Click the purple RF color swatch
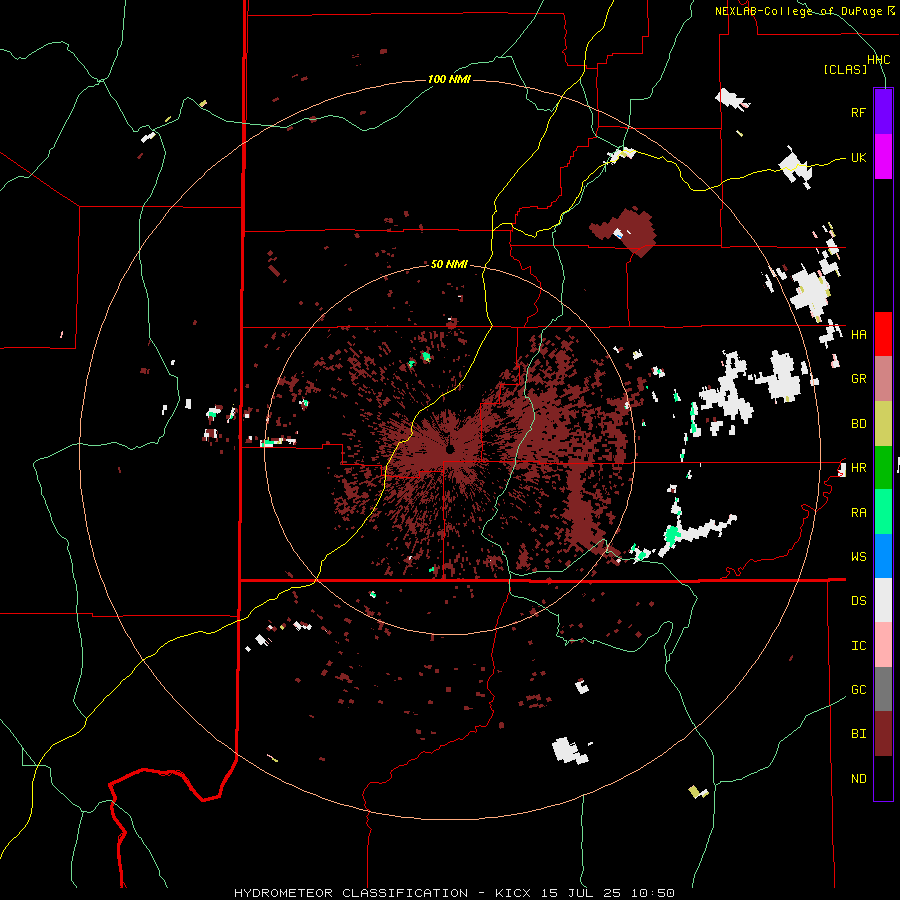 click(x=883, y=111)
